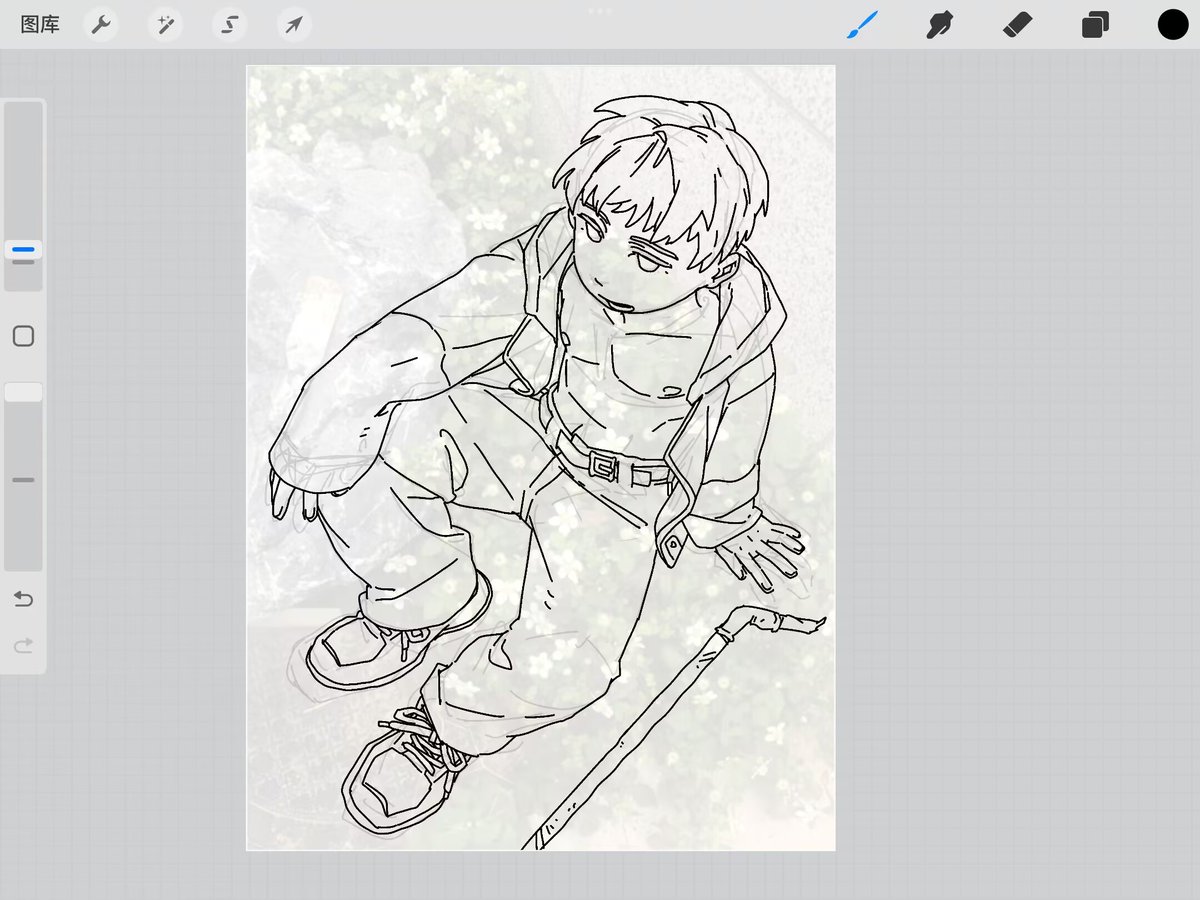Image resolution: width=1200 pixels, height=900 pixels.
Task: Activate the Transform arrow tool
Action: click(294, 25)
